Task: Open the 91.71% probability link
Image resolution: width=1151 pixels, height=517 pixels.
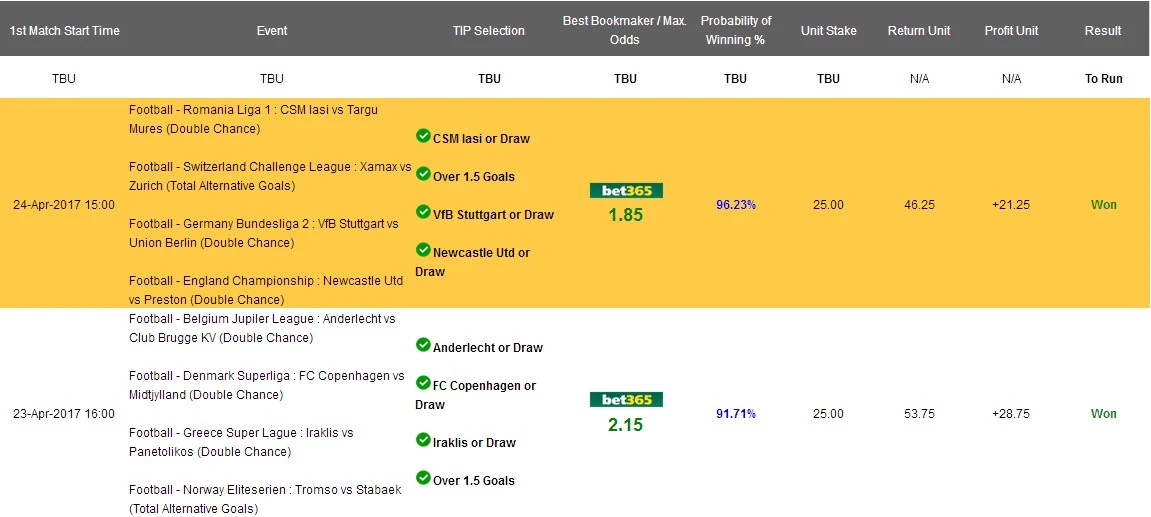Action: point(736,414)
